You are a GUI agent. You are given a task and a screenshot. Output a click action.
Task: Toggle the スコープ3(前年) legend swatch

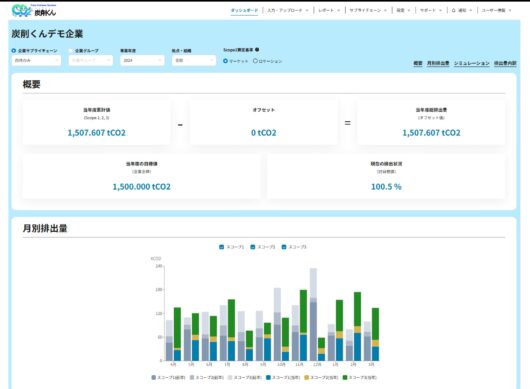(230, 378)
